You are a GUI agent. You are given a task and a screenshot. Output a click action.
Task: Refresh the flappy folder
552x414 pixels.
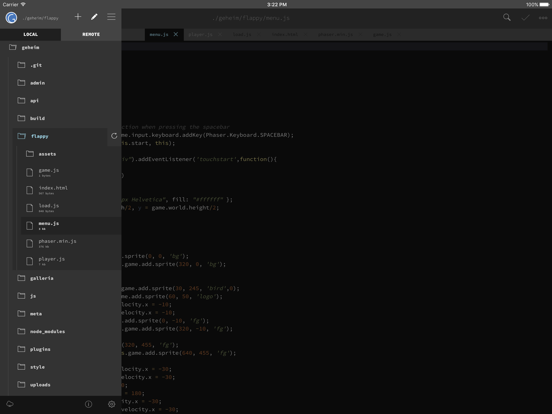point(114,136)
